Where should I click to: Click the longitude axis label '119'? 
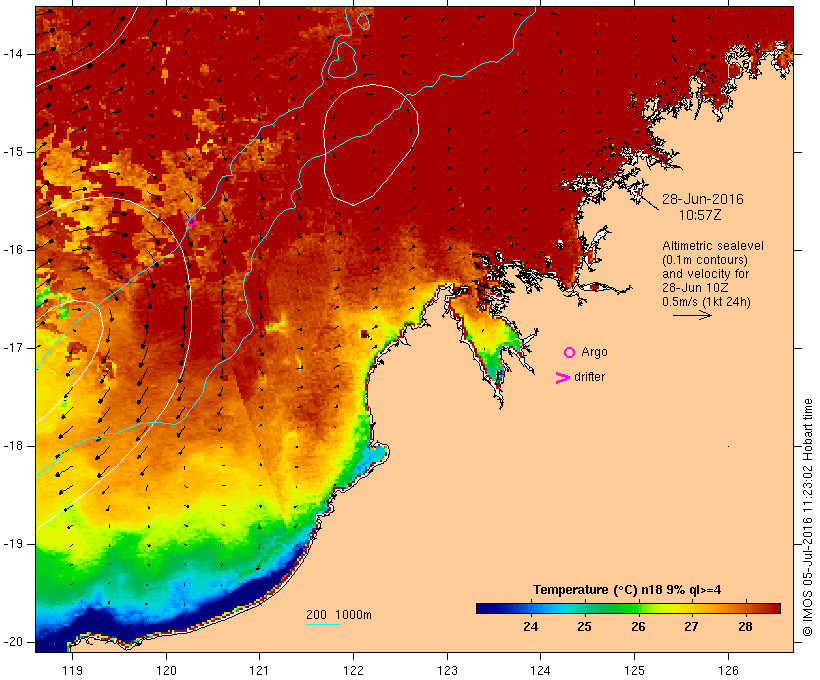pyautogui.click(x=72, y=670)
